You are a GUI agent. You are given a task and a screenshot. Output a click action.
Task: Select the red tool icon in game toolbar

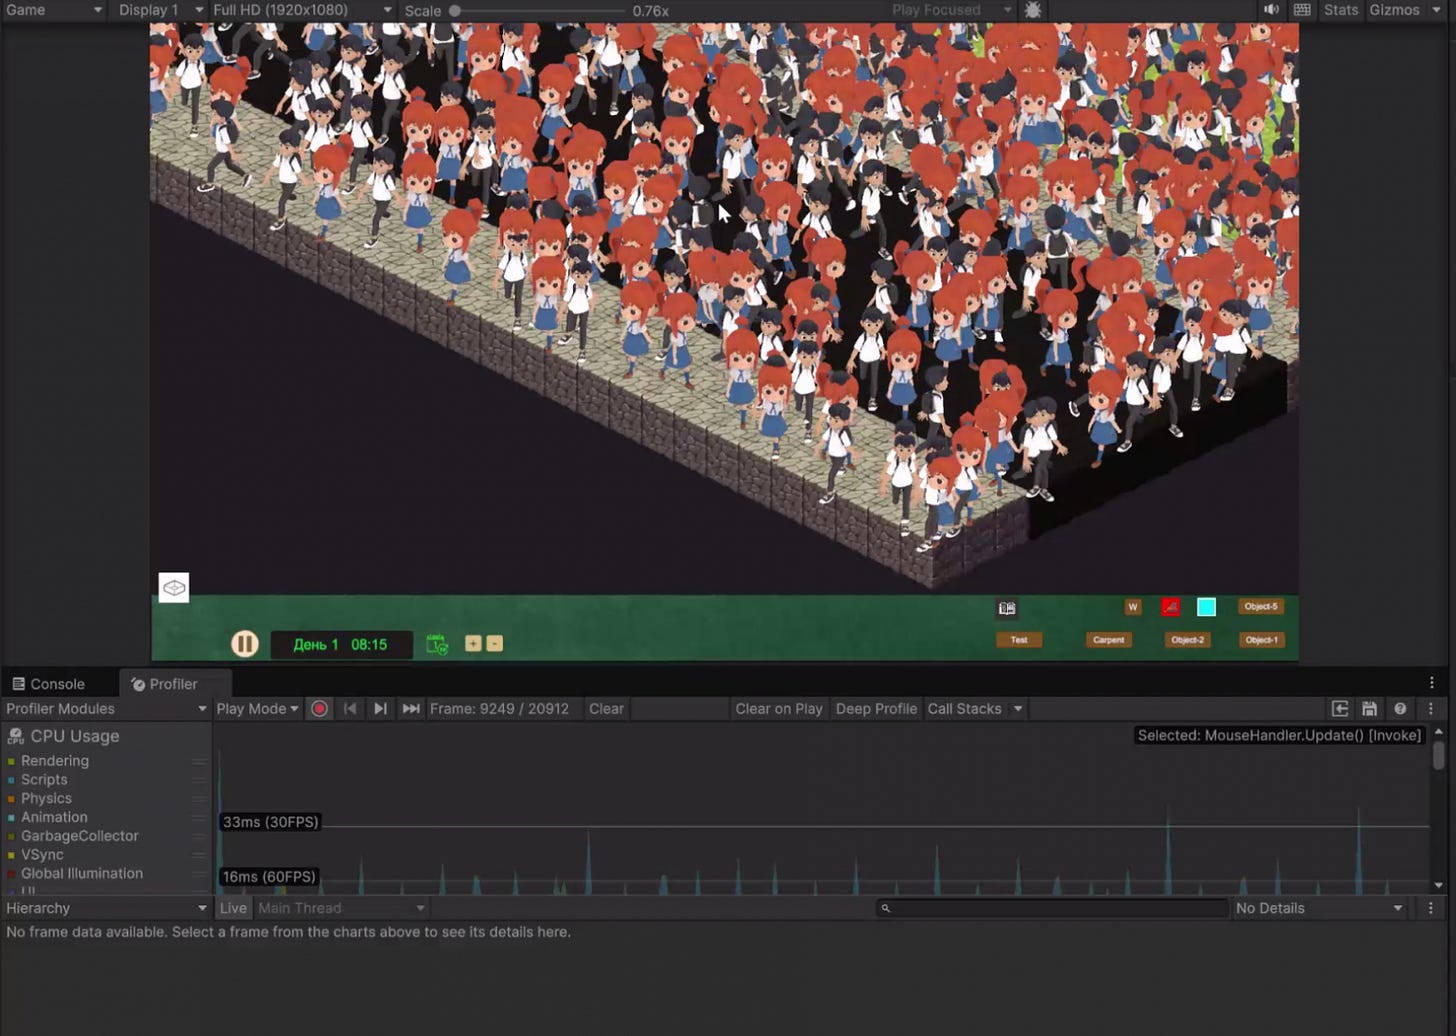pos(1170,607)
